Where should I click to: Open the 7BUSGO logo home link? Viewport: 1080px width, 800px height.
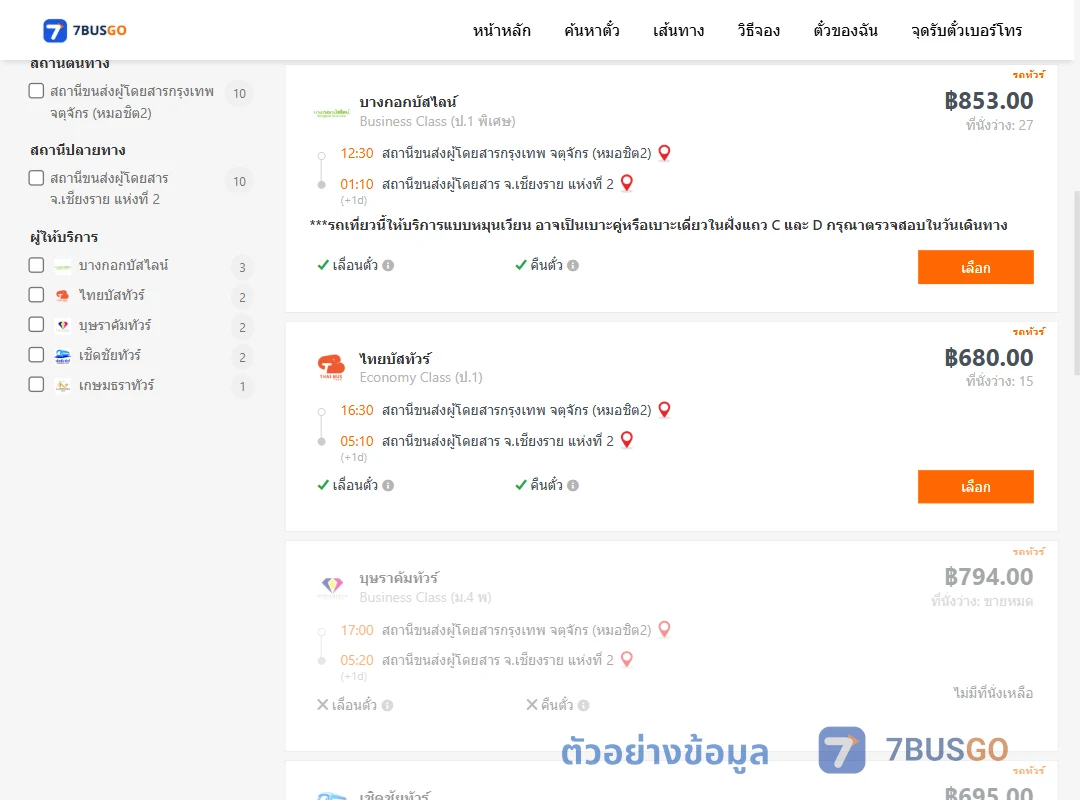[x=85, y=30]
